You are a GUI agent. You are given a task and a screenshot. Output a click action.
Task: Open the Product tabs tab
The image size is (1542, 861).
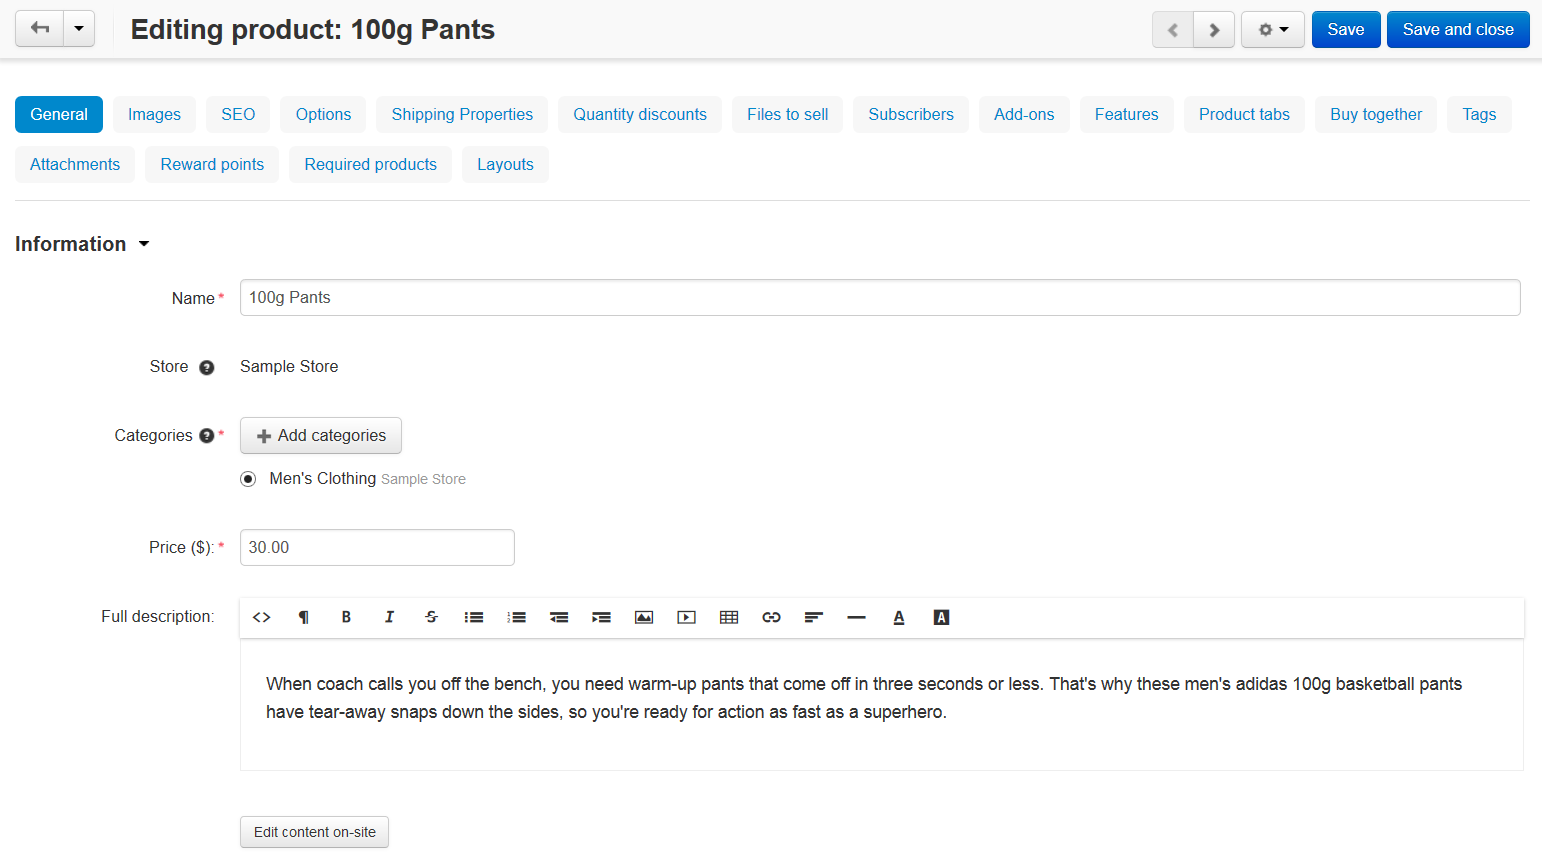pos(1244,114)
